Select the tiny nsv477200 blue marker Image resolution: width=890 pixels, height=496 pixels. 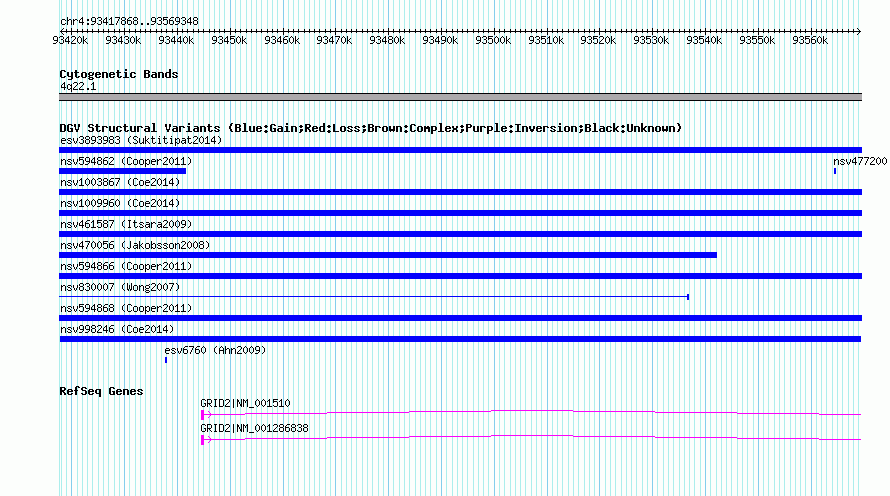[835, 171]
